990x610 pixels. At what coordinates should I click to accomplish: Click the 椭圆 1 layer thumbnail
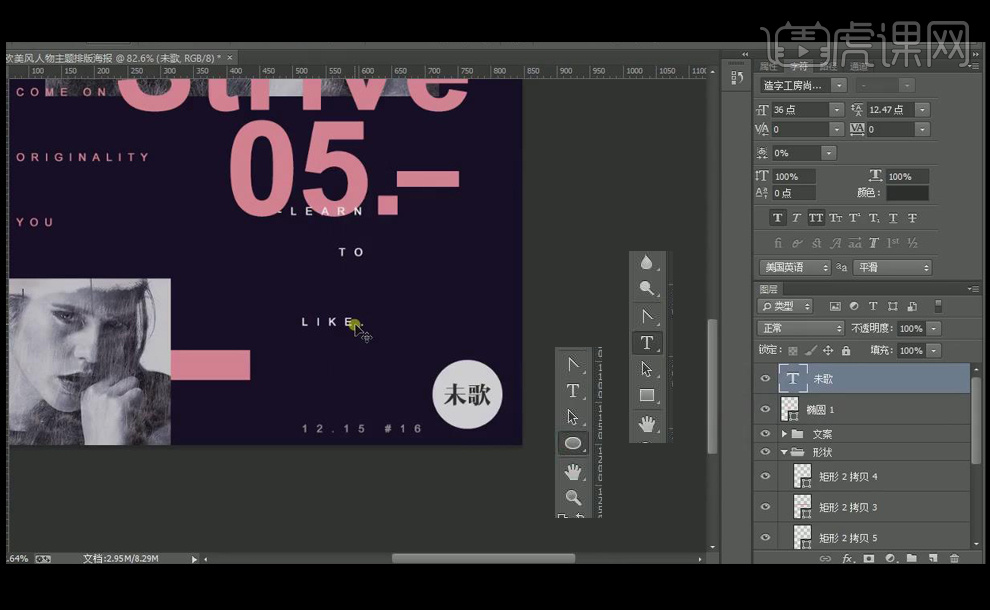tap(790, 409)
